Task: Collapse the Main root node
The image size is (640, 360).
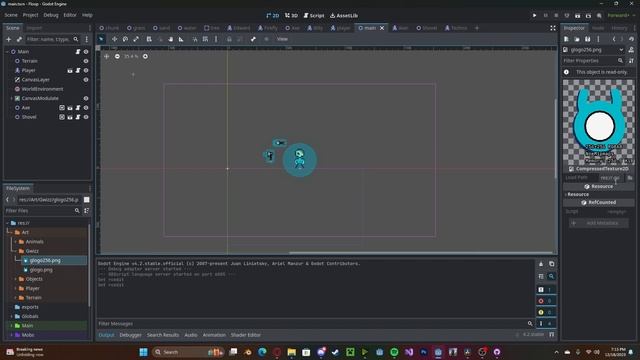Action: [7, 52]
